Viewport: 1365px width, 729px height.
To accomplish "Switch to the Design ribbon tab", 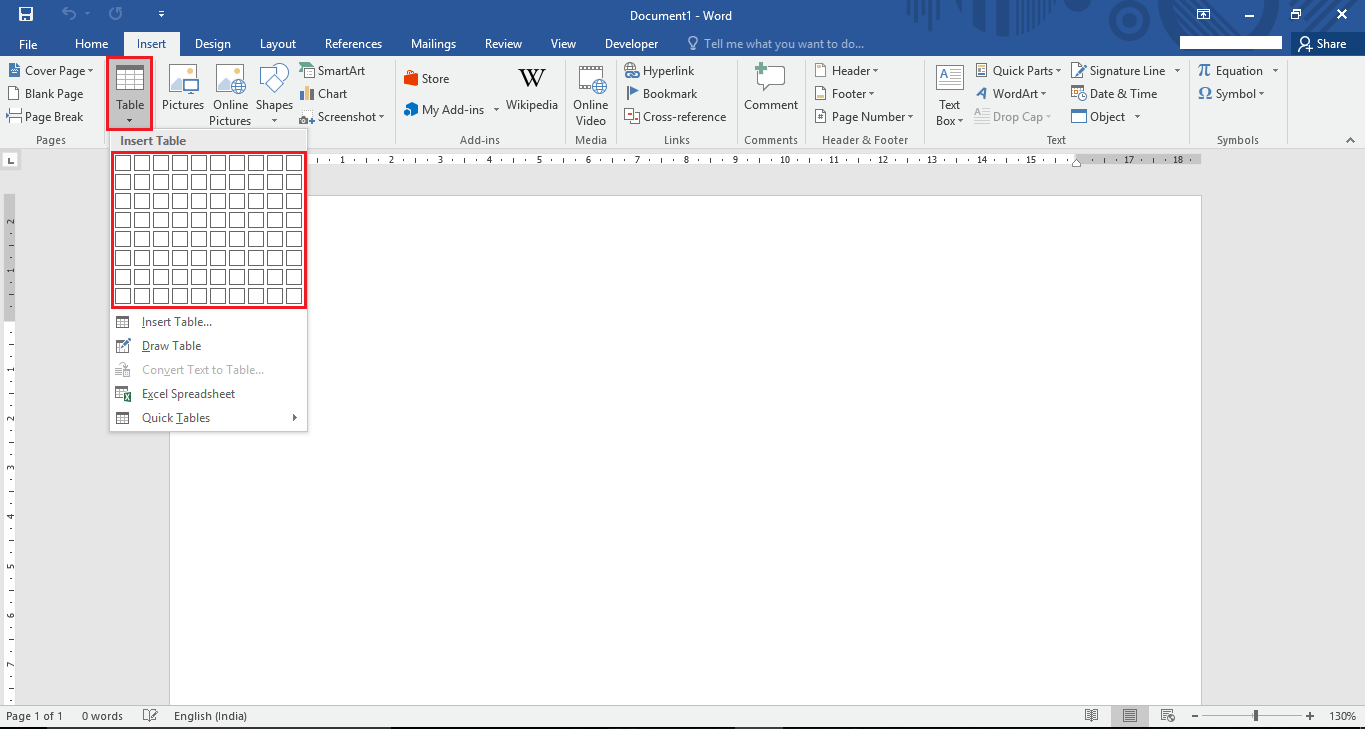I will (212, 44).
